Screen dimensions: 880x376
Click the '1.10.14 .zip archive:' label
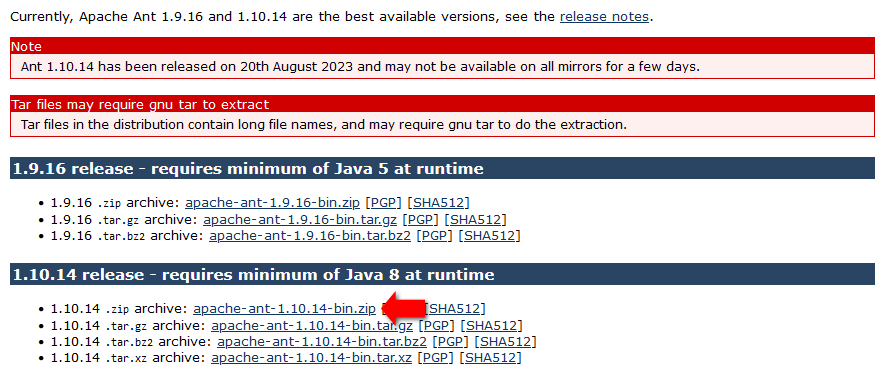pos(119,309)
